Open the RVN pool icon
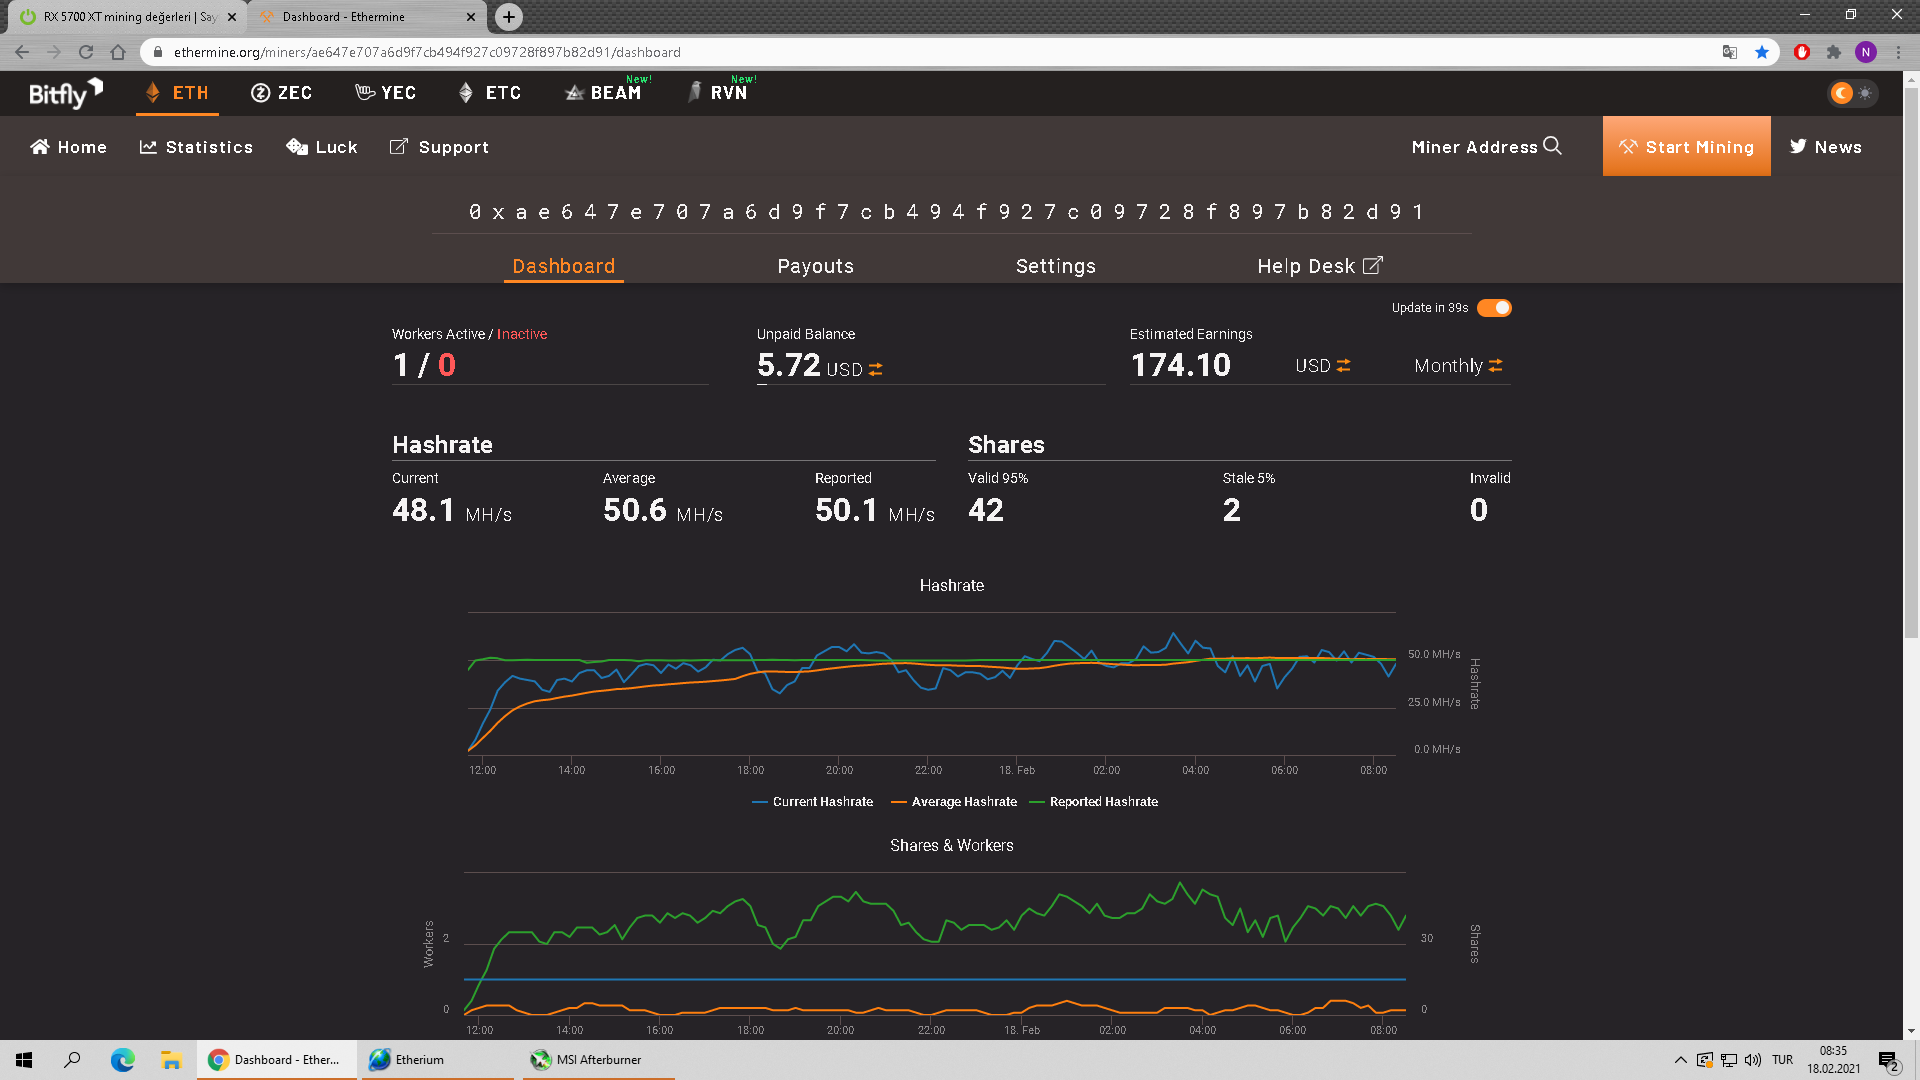 (x=695, y=92)
